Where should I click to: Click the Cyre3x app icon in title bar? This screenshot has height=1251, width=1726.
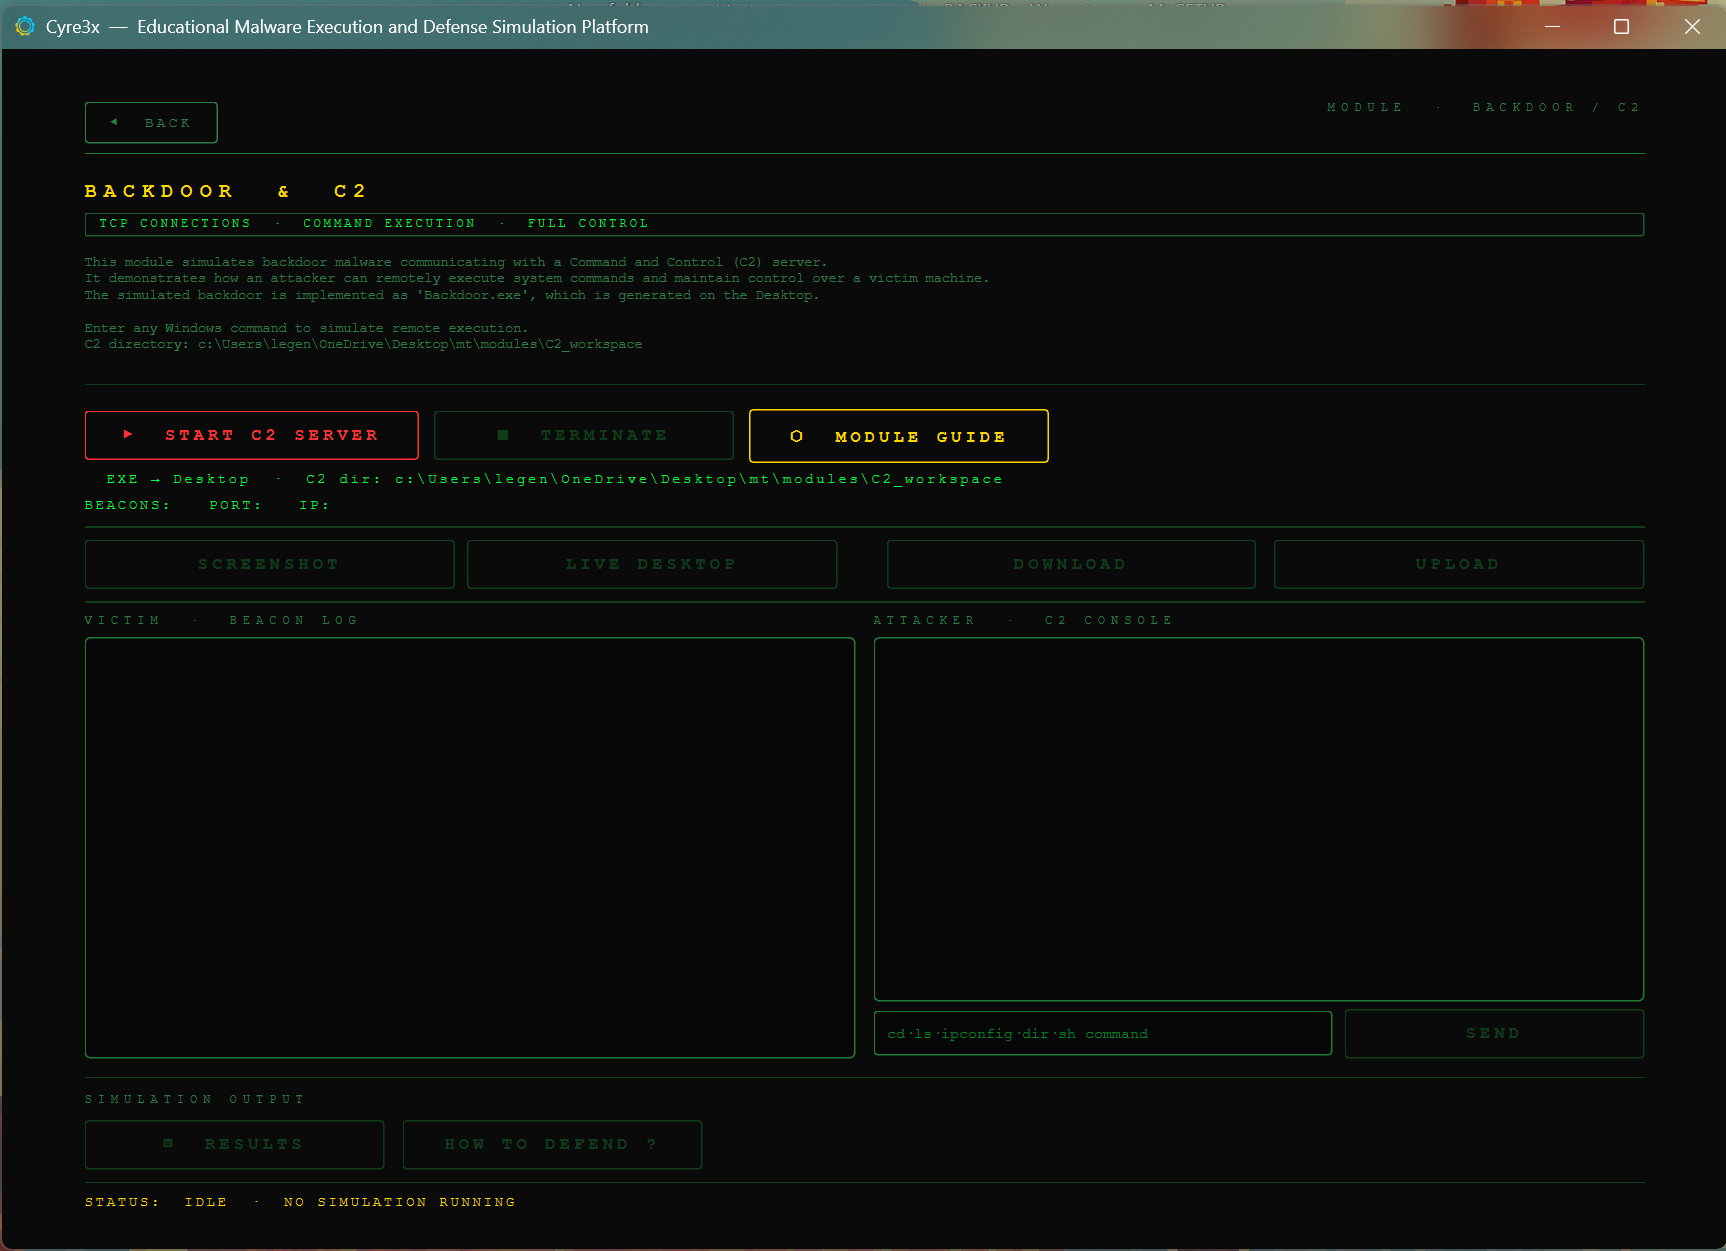(x=25, y=26)
